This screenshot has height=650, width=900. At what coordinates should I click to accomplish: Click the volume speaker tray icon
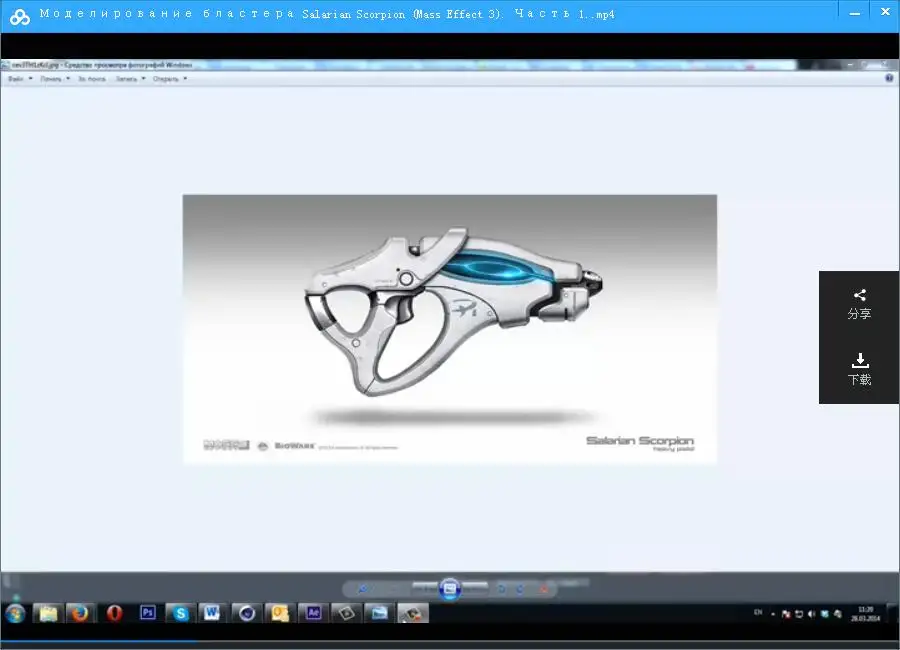point(812,614)
